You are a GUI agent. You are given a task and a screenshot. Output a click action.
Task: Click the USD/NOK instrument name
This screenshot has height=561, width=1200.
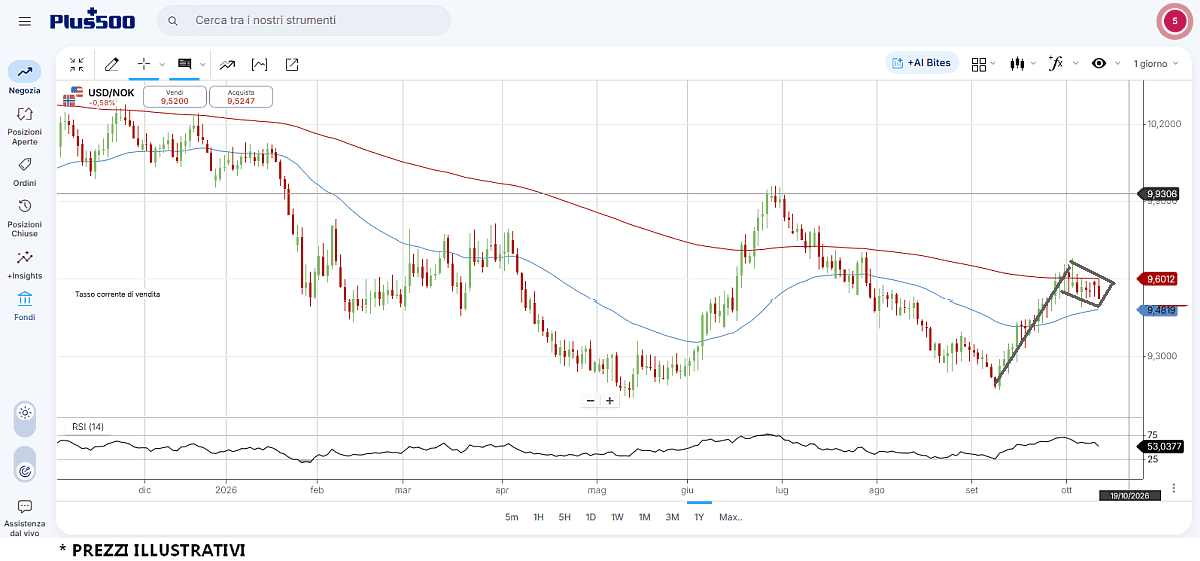pyautogui.click(x=111, y=92)
